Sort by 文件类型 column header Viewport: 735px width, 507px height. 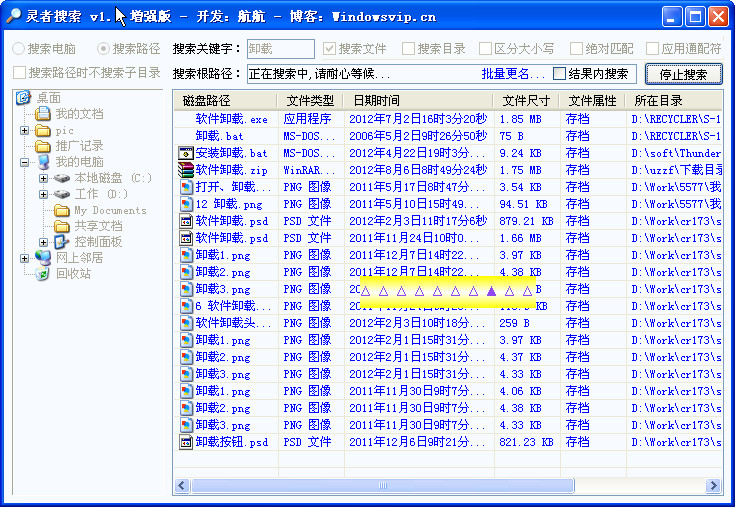tap(310, 100)
